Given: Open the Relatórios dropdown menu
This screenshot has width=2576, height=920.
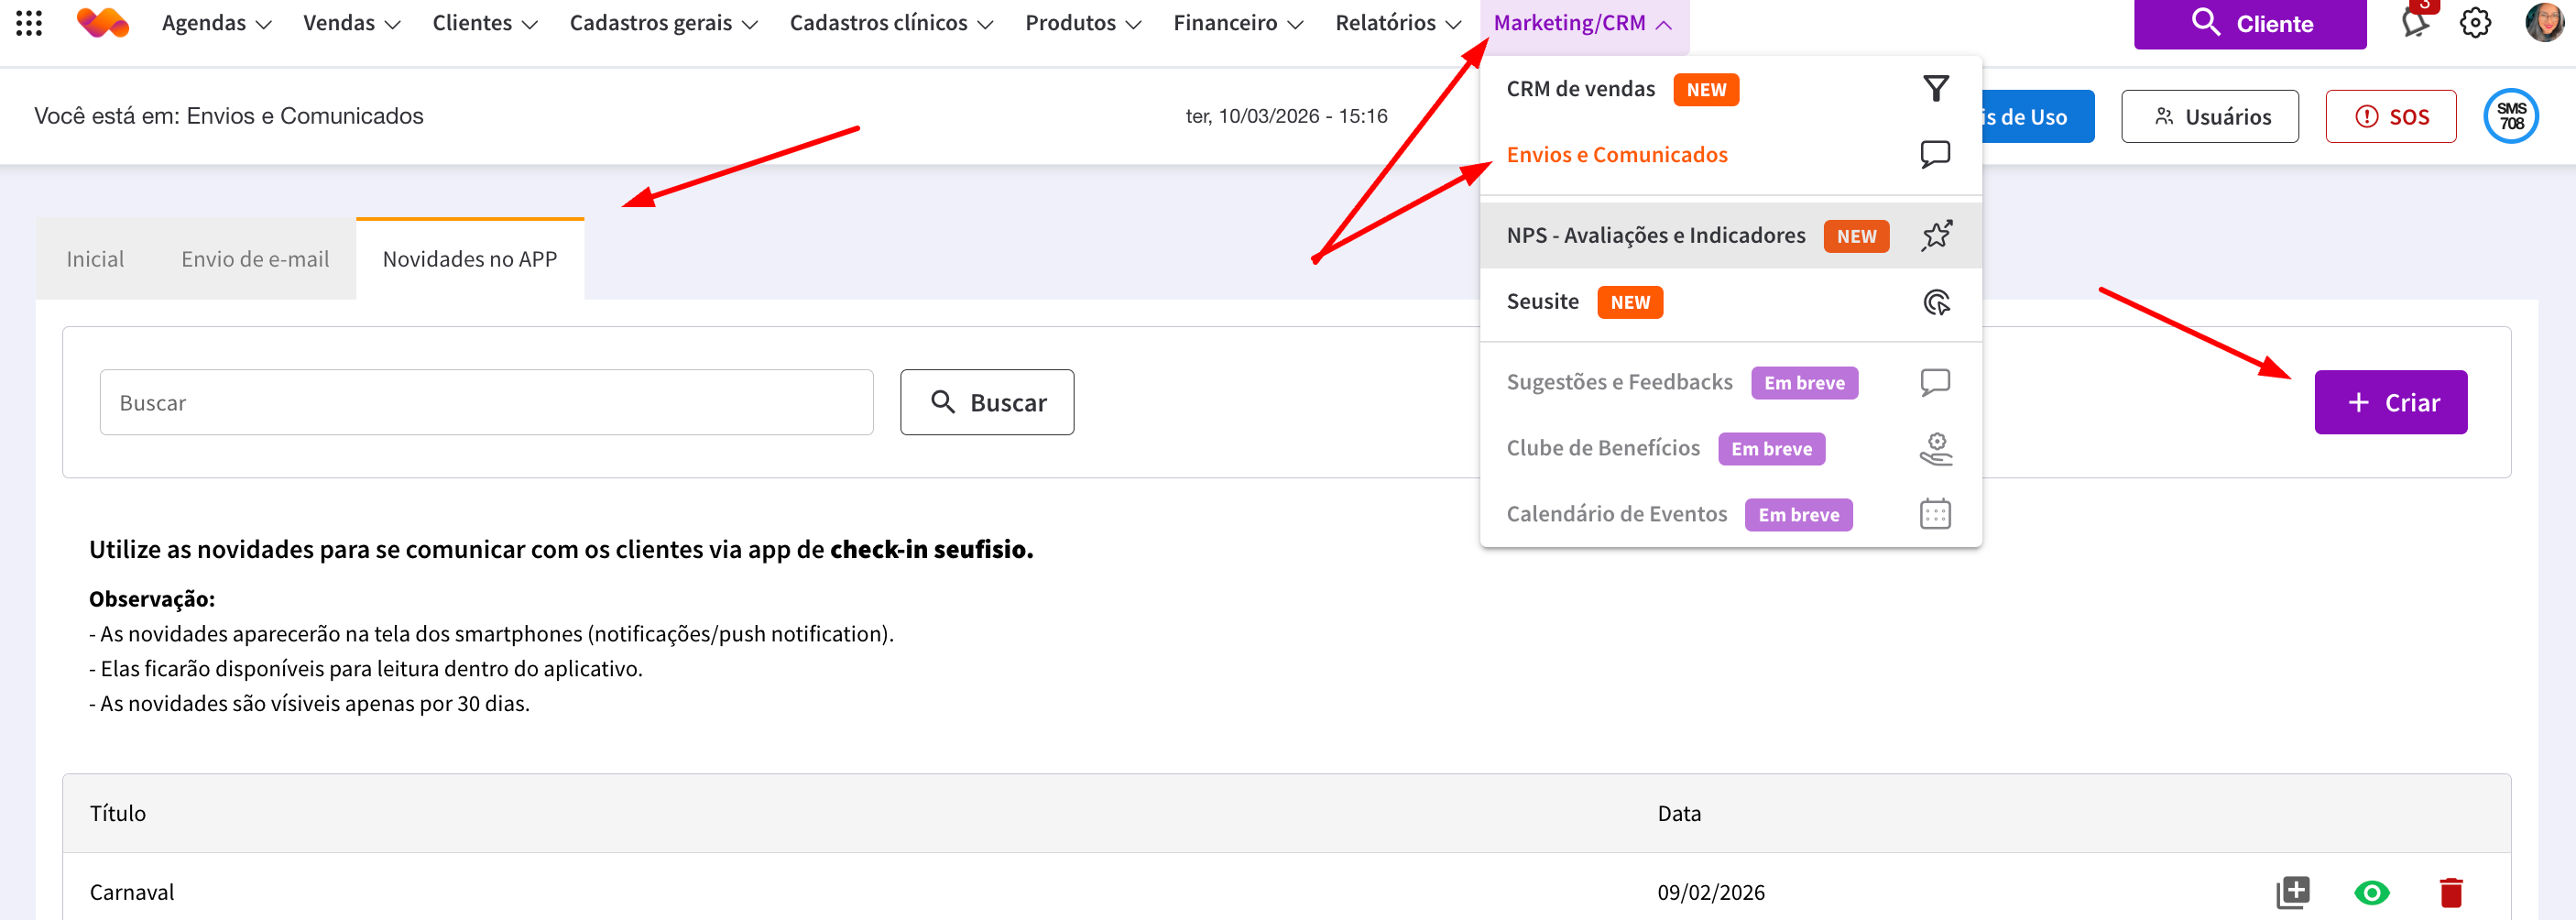Looking at the screenshot, I should tap(1397, 23).
